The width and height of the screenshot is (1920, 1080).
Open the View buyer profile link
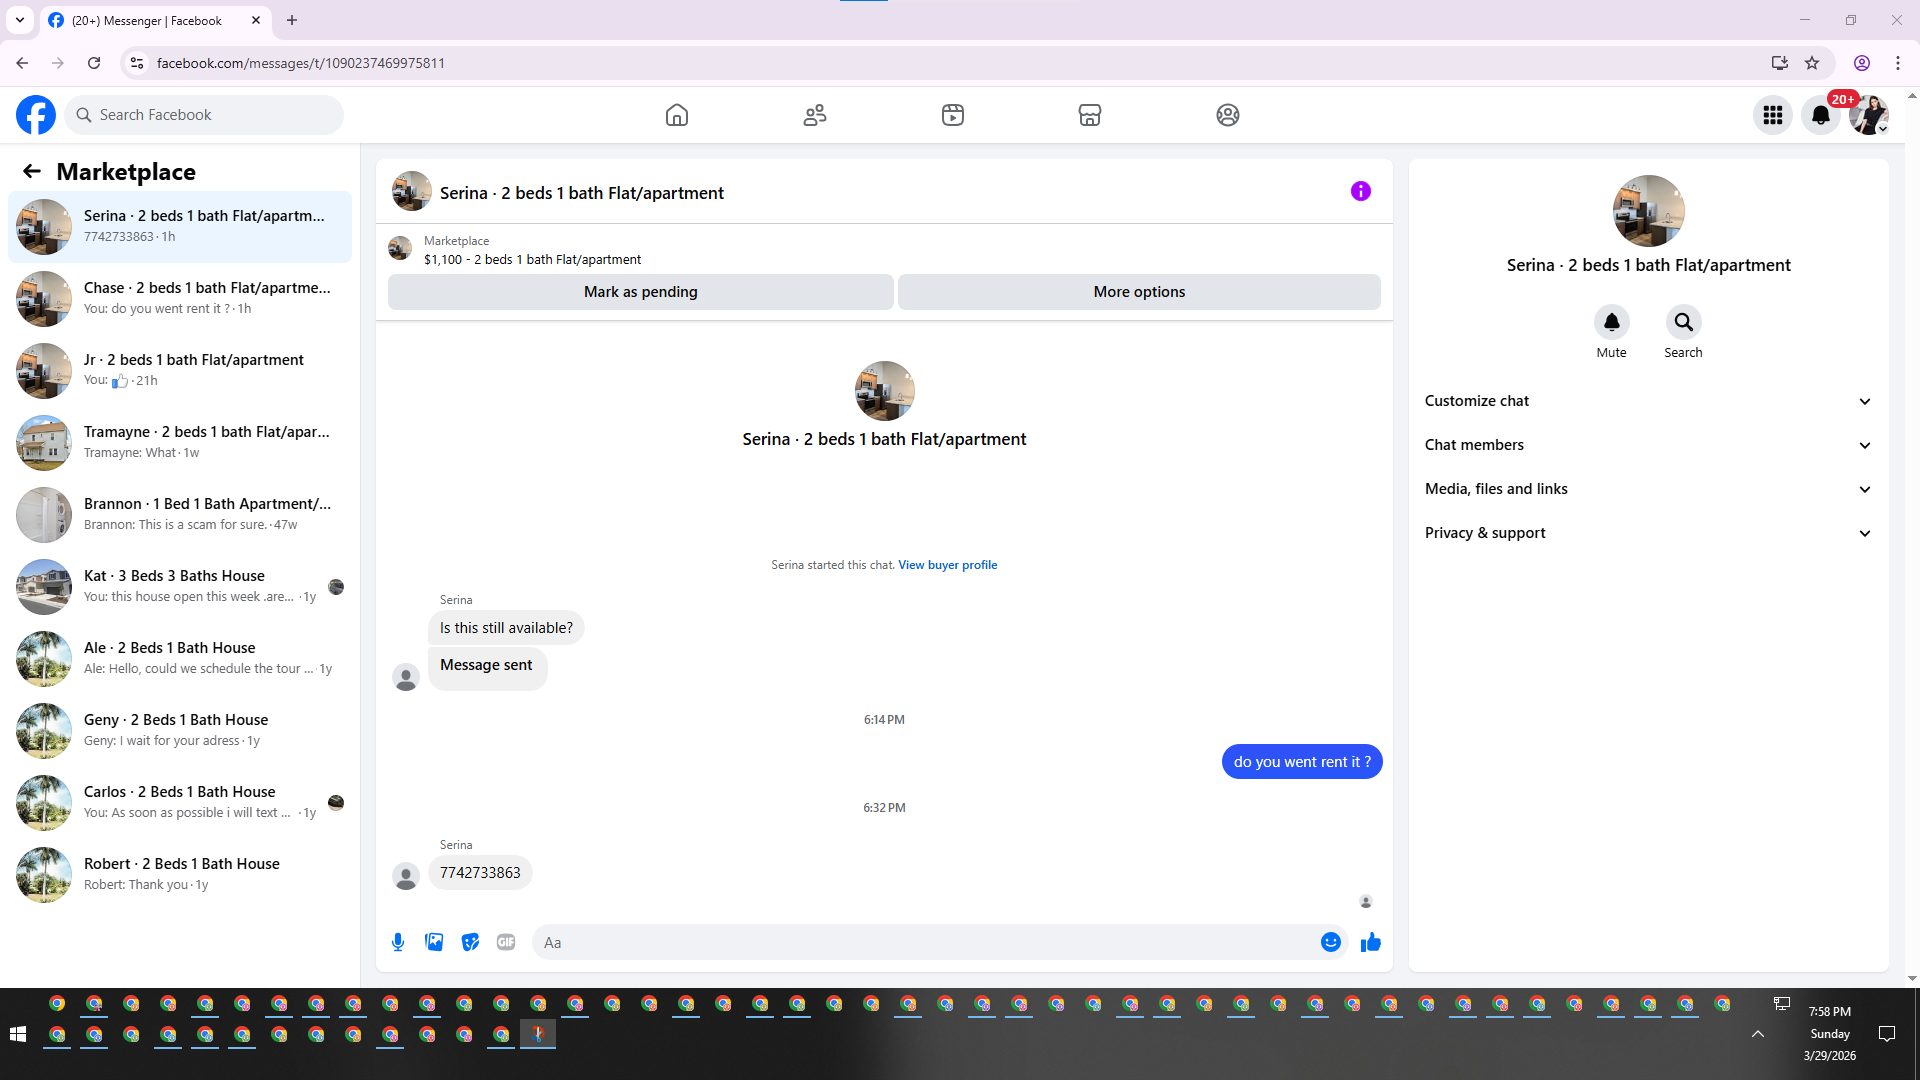point(948,565)
